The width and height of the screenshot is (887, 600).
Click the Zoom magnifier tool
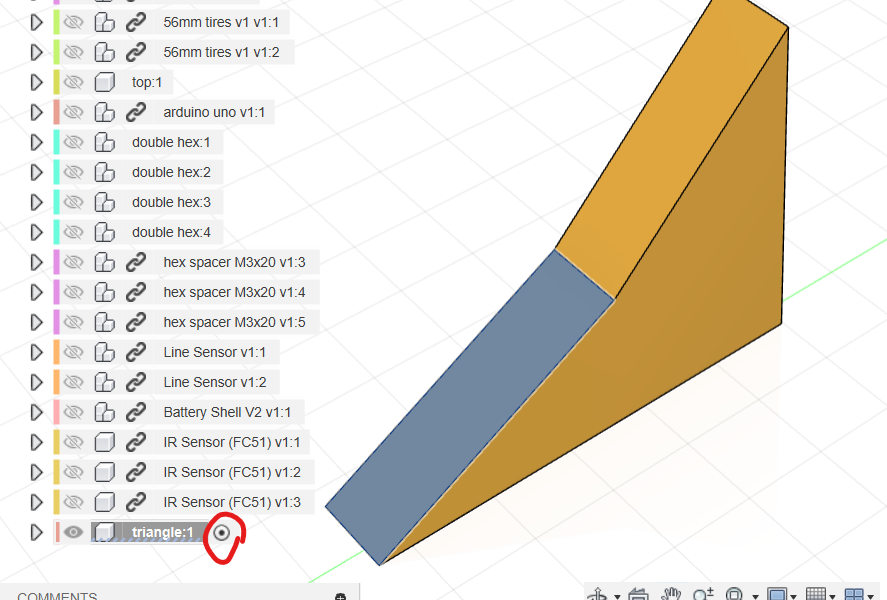703,594
